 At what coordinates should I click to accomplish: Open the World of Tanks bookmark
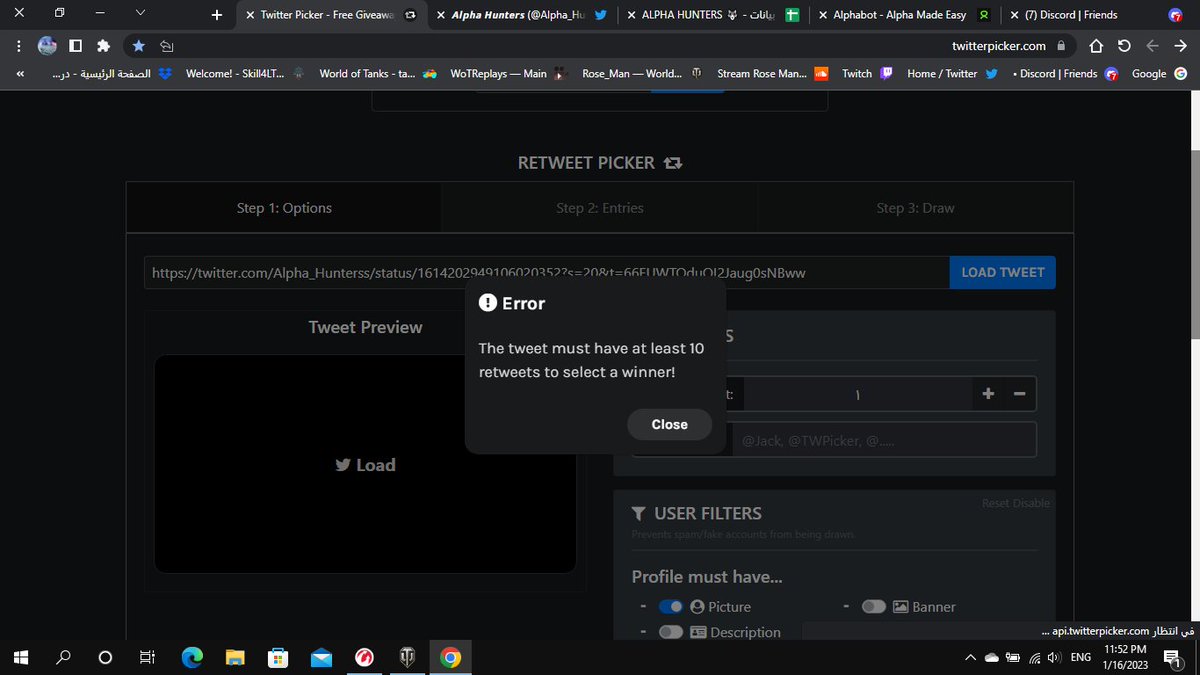point(378,74)
